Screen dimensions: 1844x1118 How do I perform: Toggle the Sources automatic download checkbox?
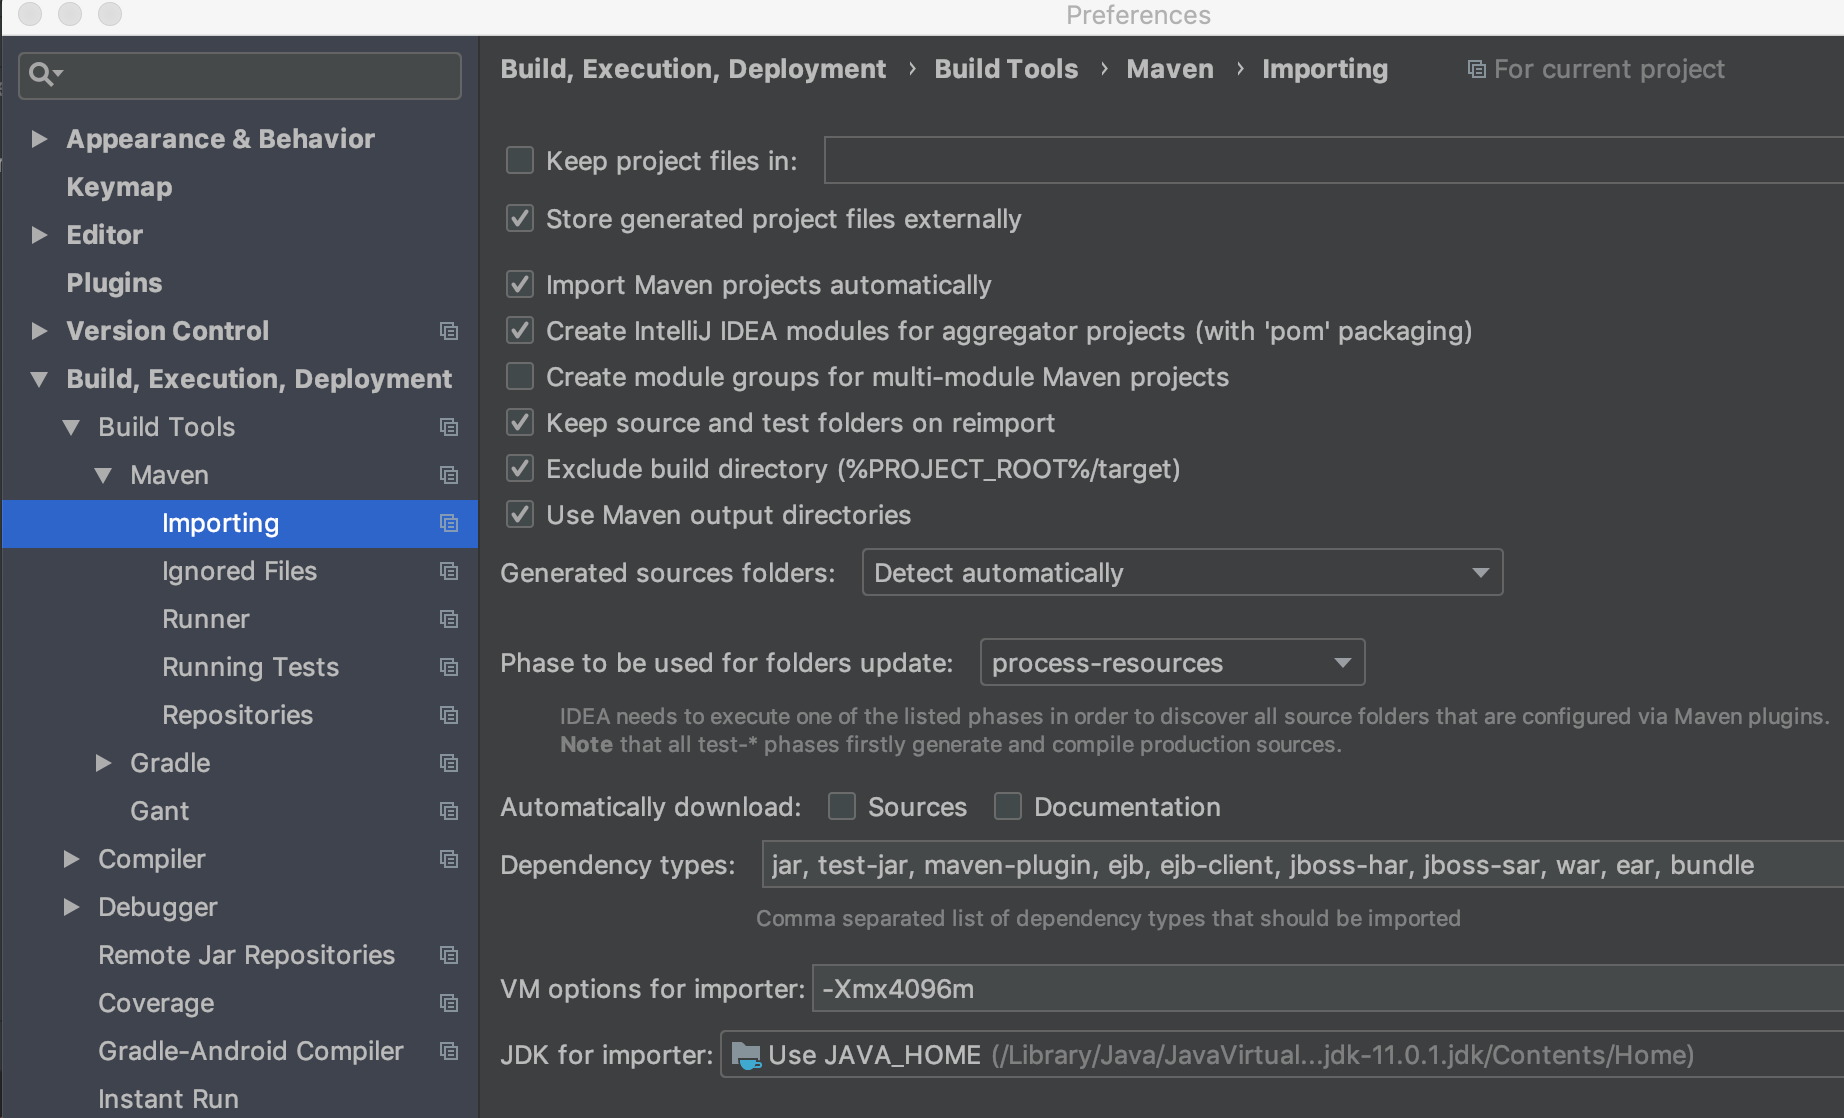tap(842, 806)
